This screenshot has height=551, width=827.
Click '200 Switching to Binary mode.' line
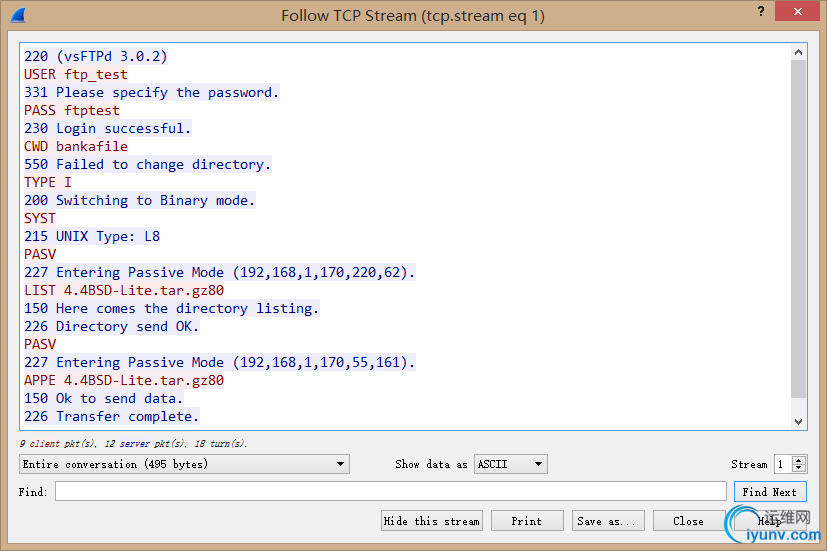tap(139, 200)
